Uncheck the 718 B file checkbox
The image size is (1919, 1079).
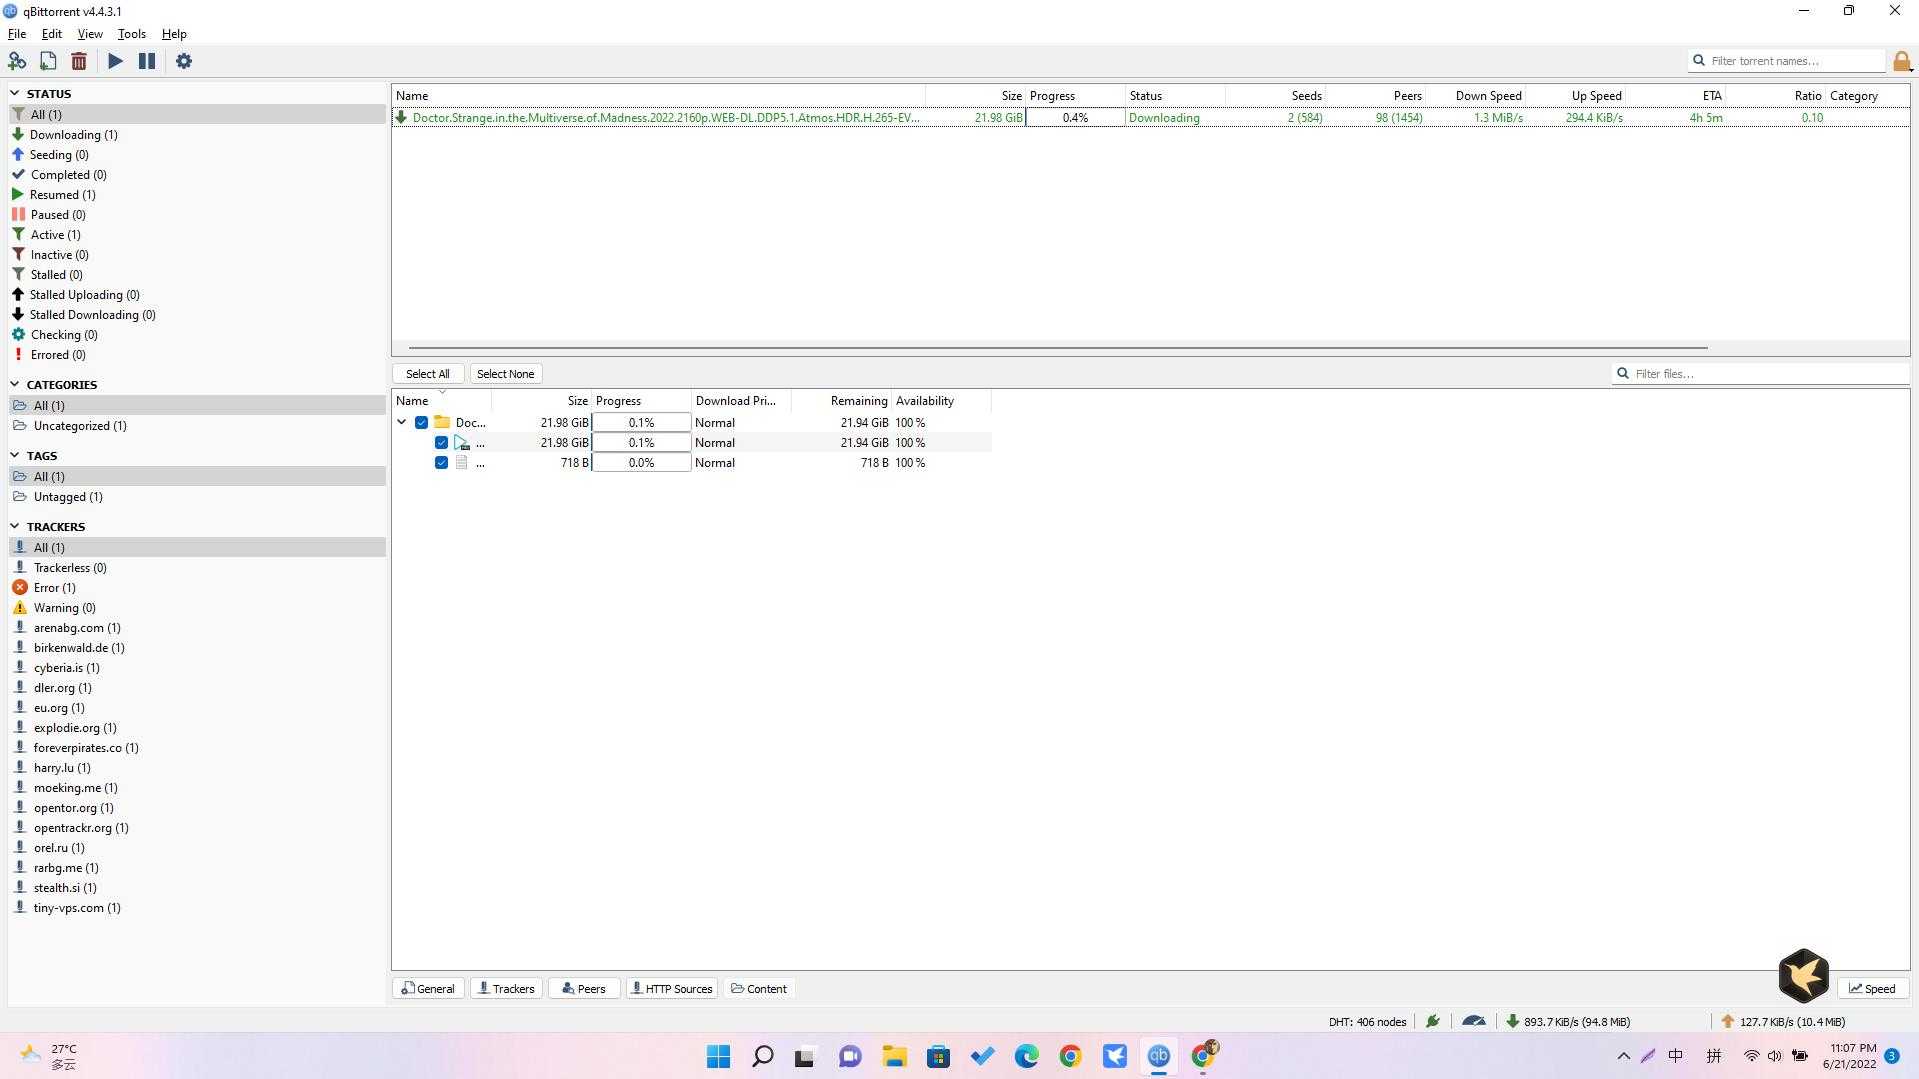[441, 462]
